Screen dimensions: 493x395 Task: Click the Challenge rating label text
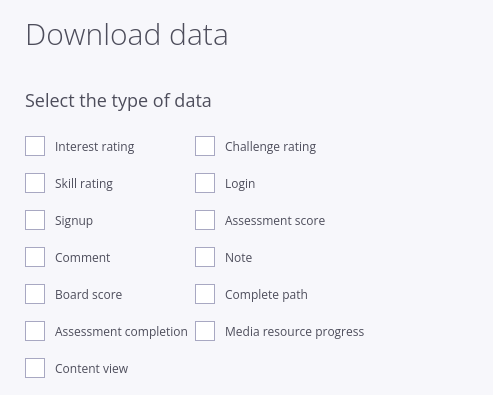click(x=270, y=147)
